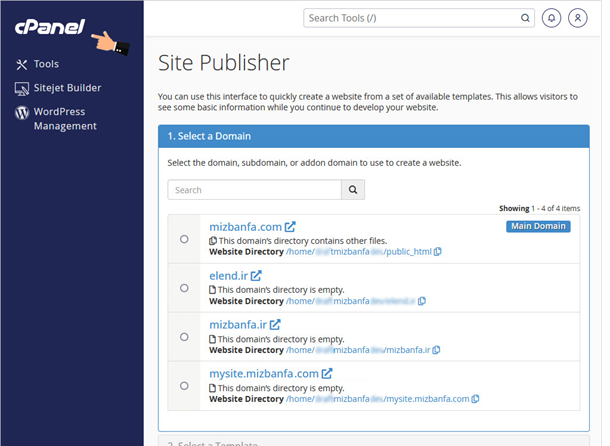The height and width of the screenshot is (446, 610).
Task: Open the mysite.mizbanfa.com domain link
Action: [x=264, y=374]
